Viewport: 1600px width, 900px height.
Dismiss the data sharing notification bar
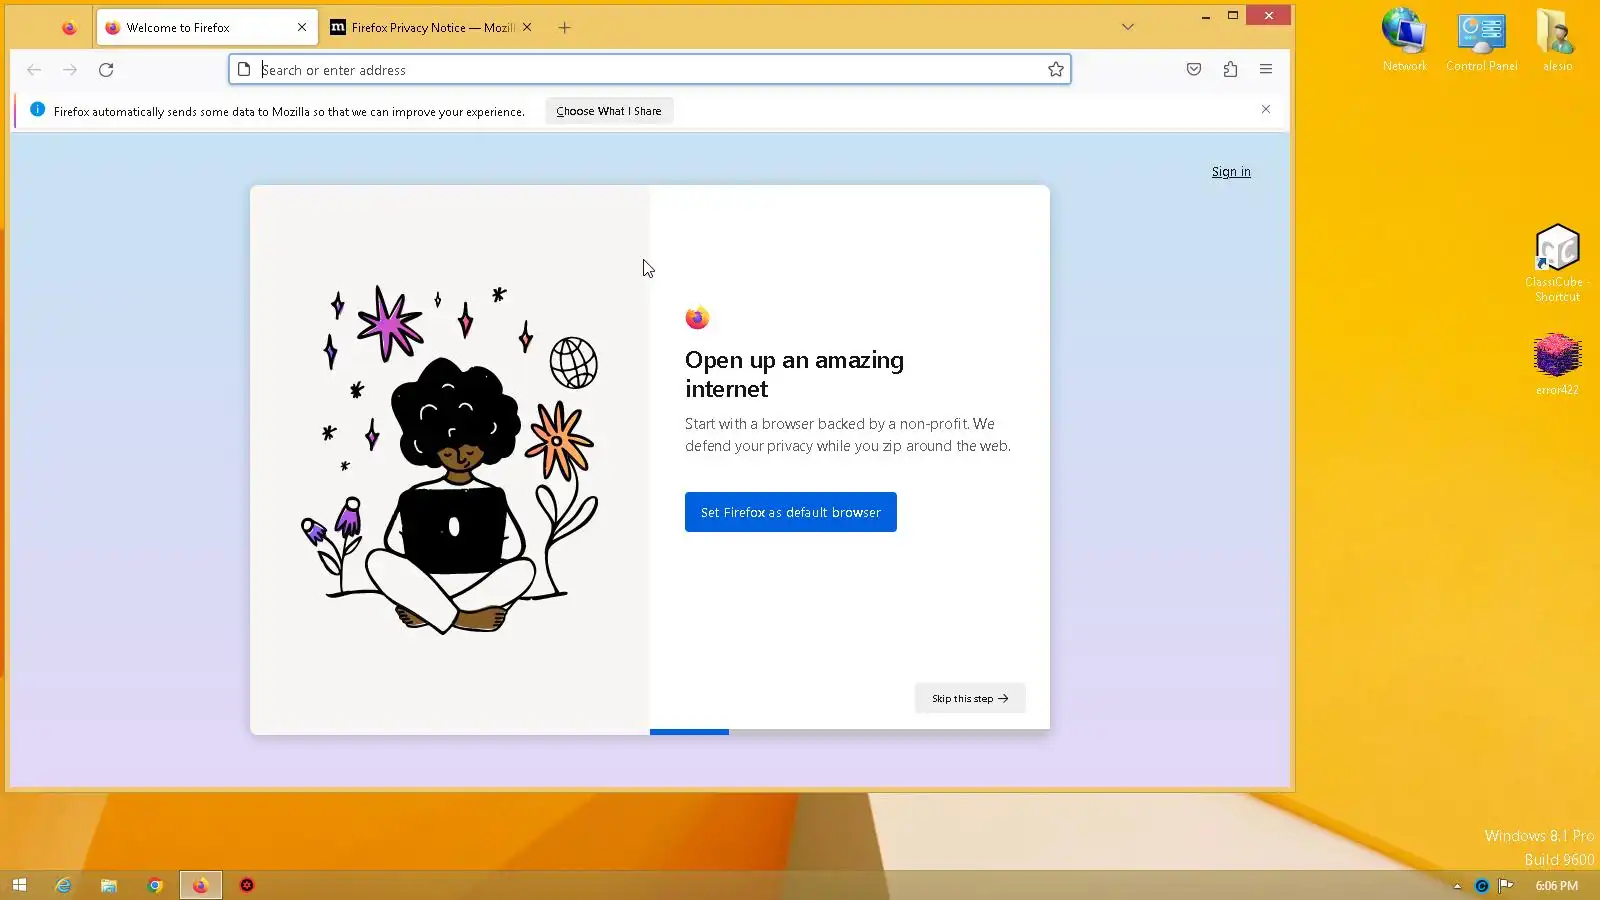(x=1266, y=109)
